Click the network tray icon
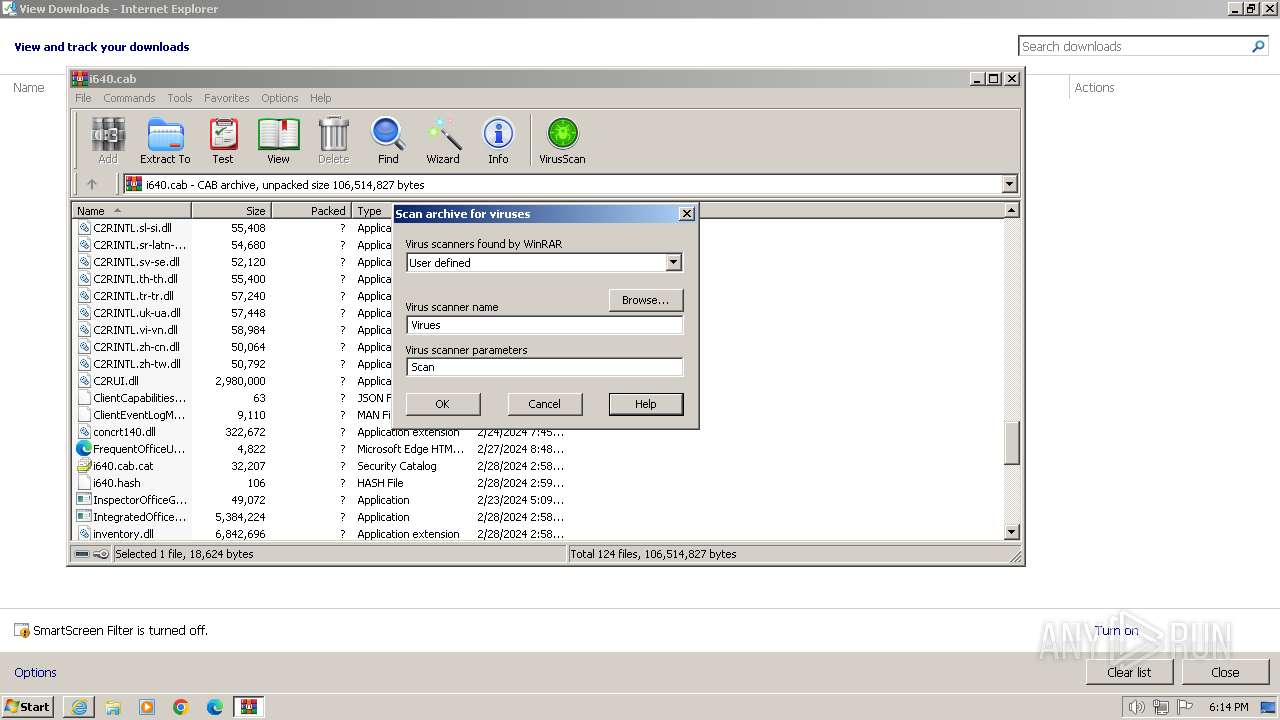Viewport: 1280px width, 720px height. pos(1161,707)
